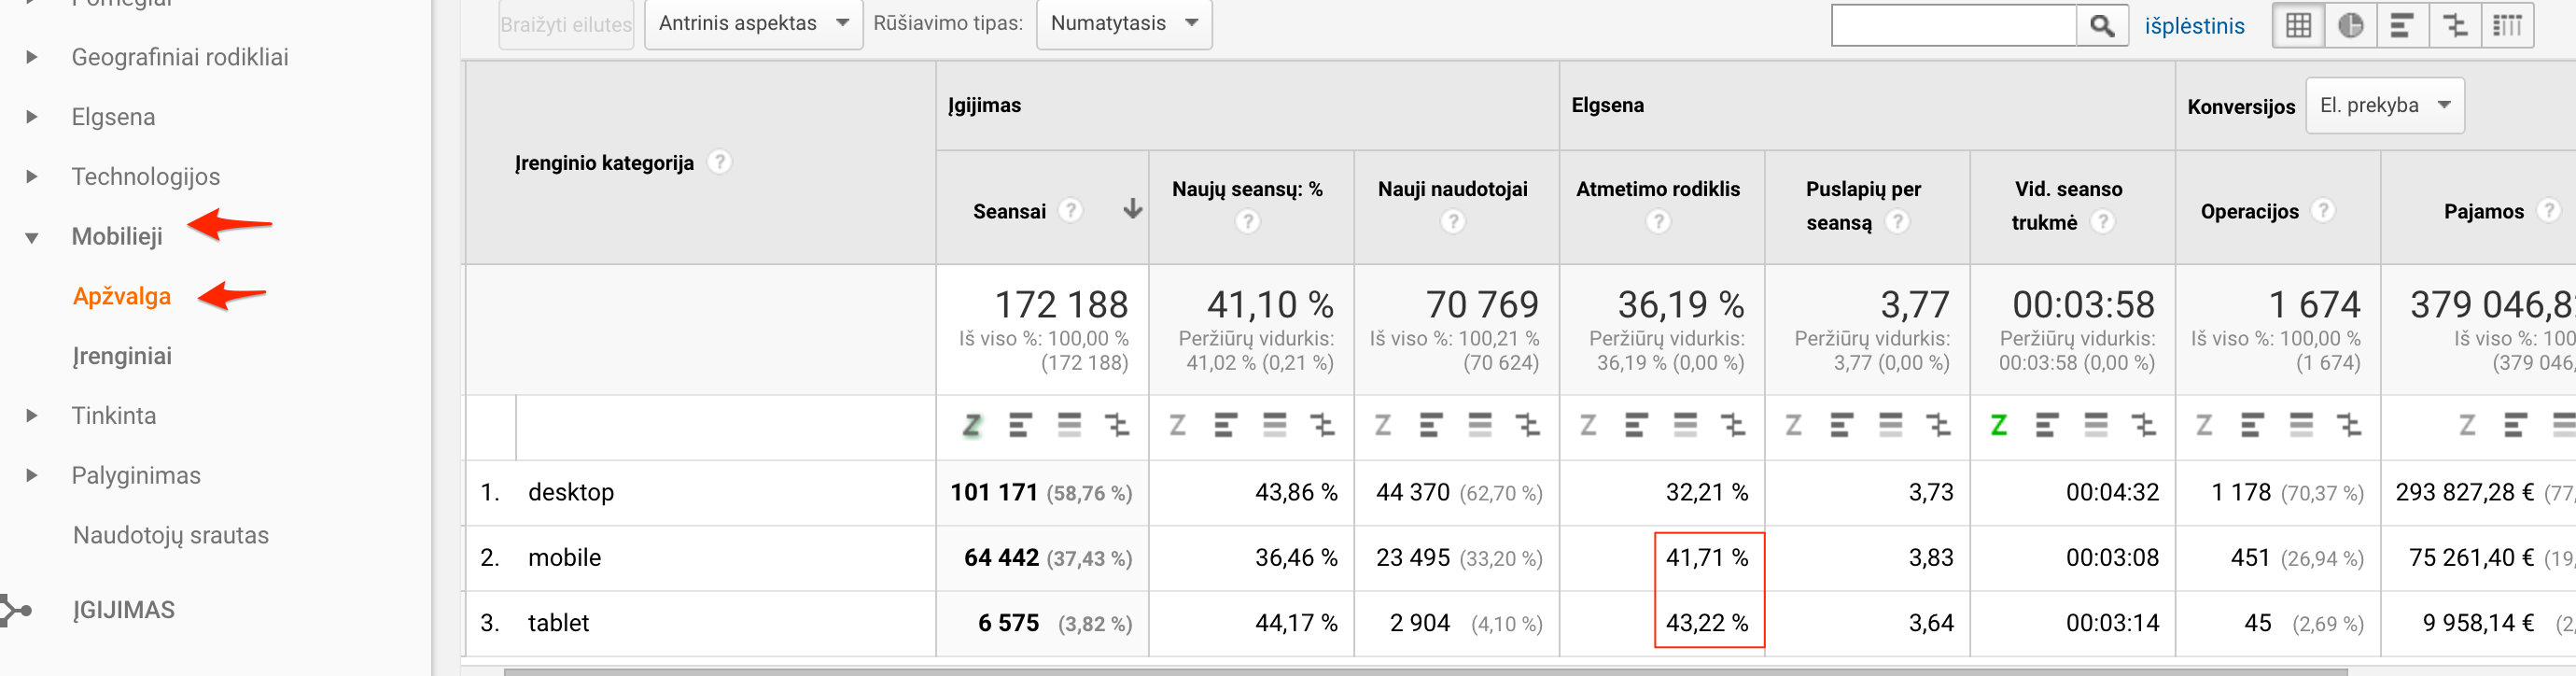
Task: Select the pivot table view icon
Action: (x=2507, y=25)
